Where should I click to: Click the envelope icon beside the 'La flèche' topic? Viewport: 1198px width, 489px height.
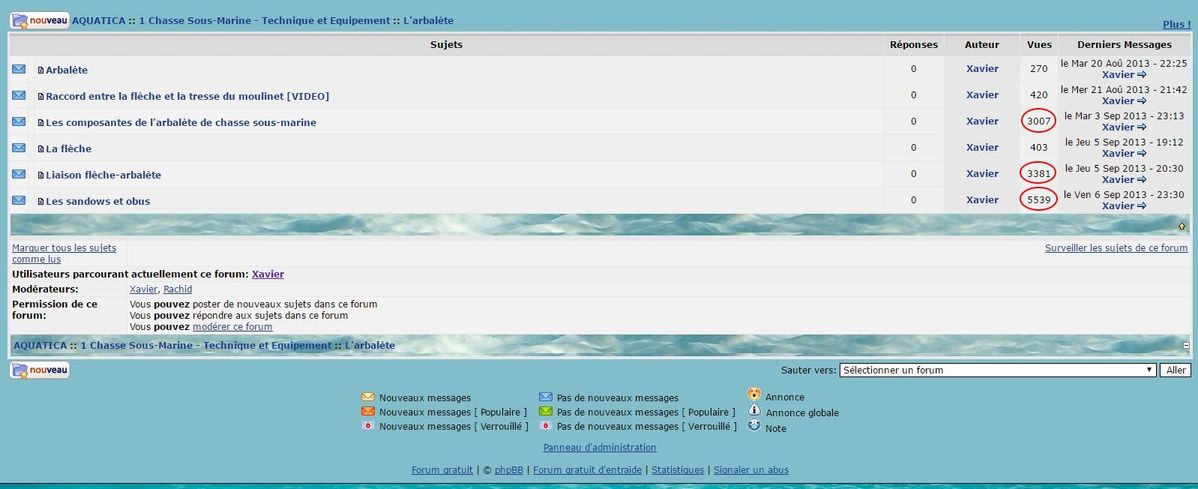coord(19,148)
